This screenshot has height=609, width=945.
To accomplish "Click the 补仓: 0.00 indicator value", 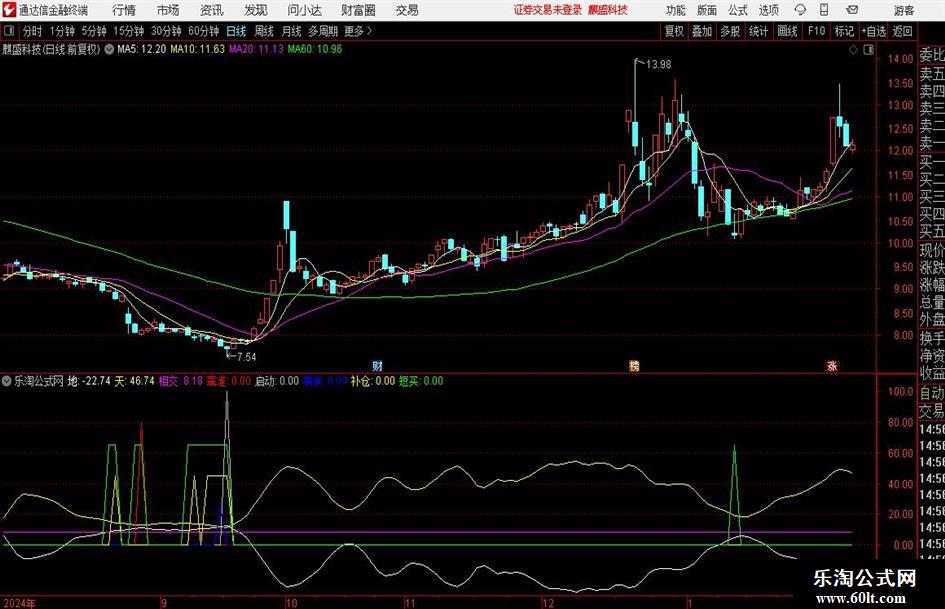I will click(x=373, y=381).
